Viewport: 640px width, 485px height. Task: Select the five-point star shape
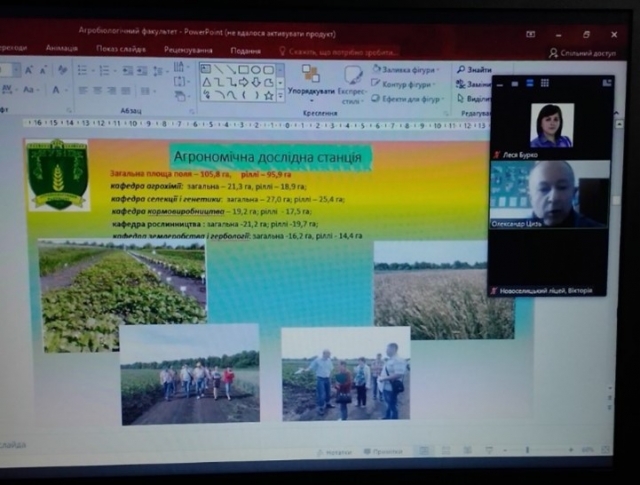(269, 96)
